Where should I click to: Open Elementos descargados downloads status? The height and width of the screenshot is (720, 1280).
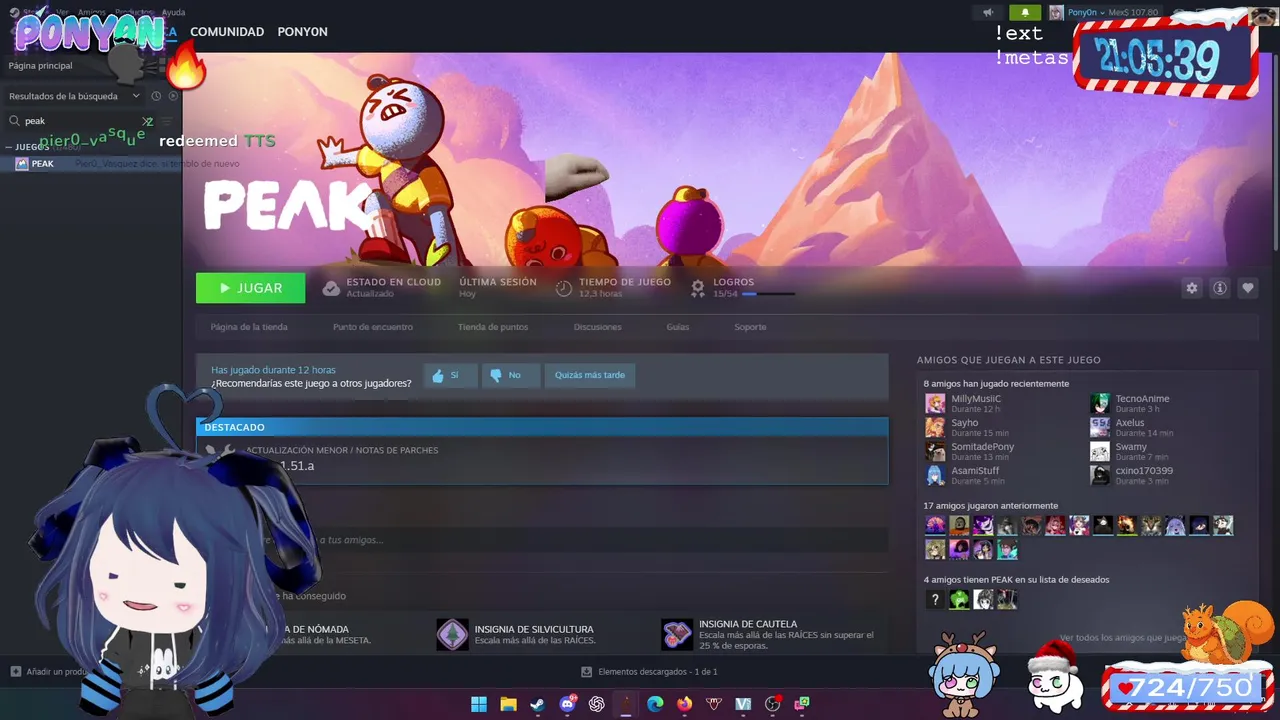pos(650,672)
